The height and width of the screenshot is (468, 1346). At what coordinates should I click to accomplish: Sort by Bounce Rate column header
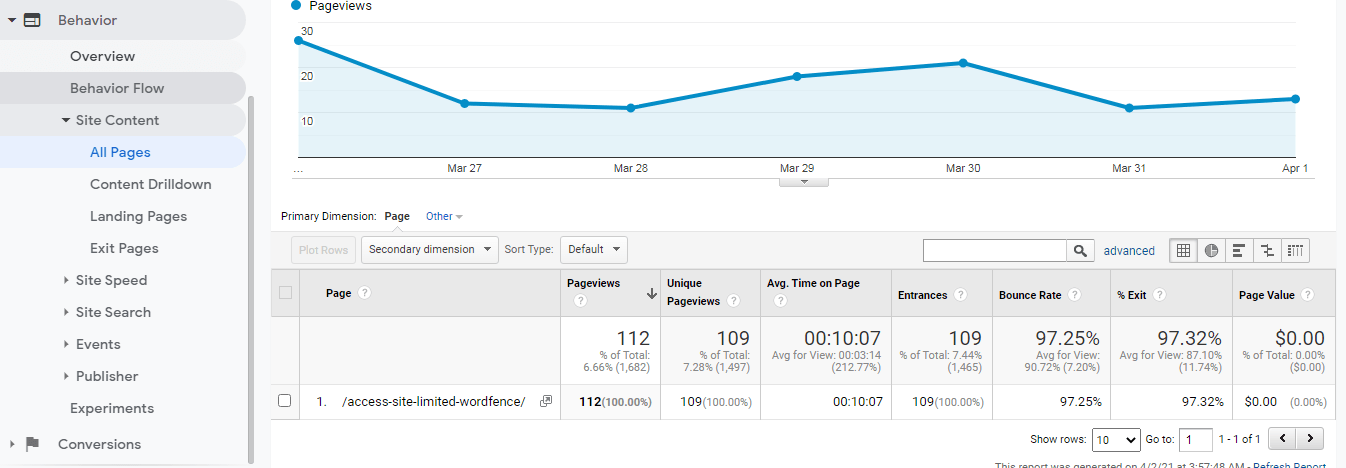coord(1030,295)
